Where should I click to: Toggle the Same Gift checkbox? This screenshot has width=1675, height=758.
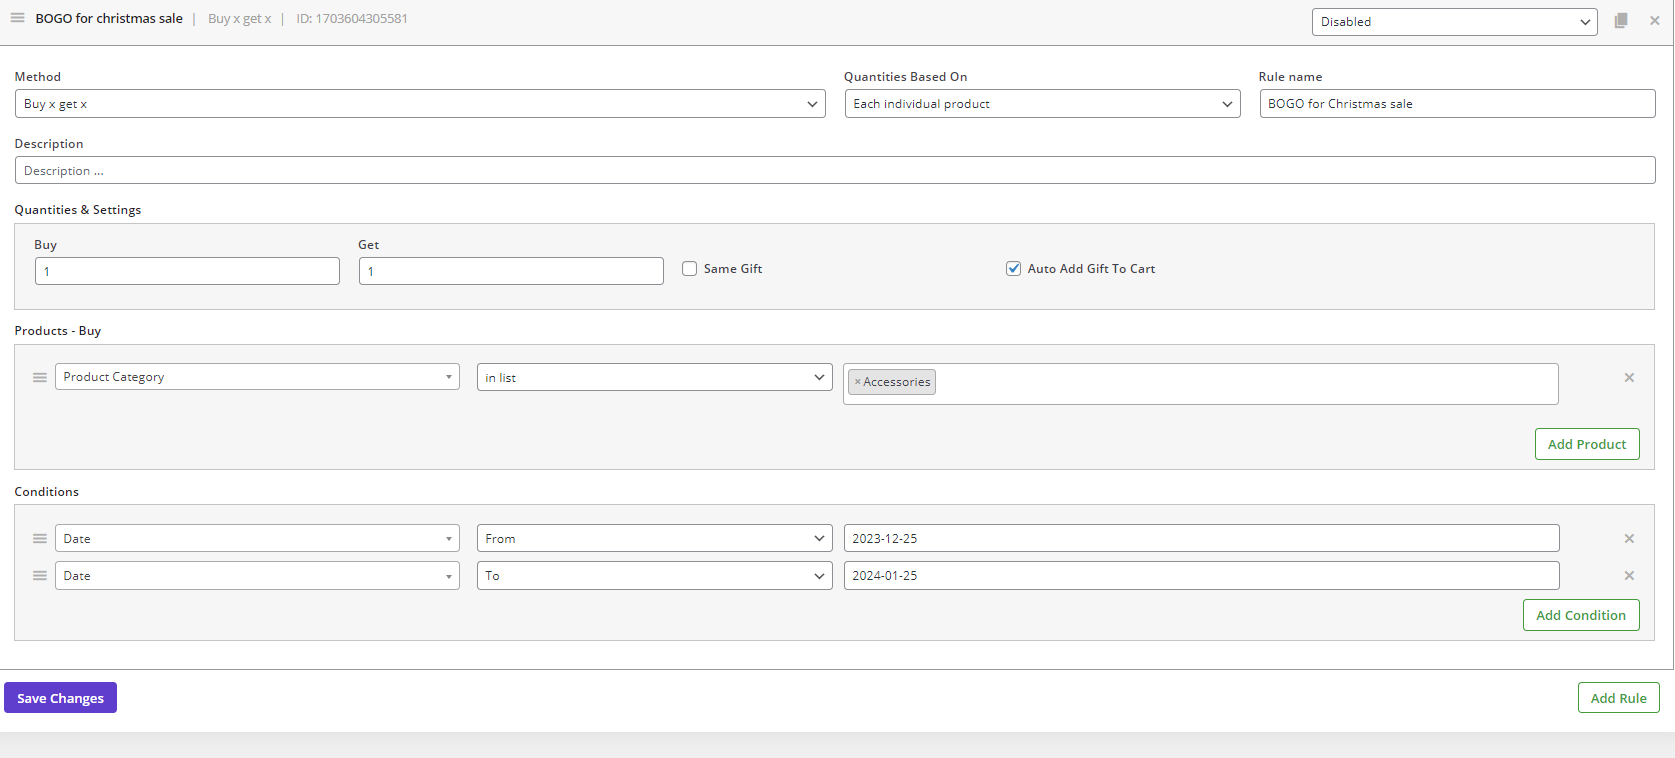[x=690, y=269]
